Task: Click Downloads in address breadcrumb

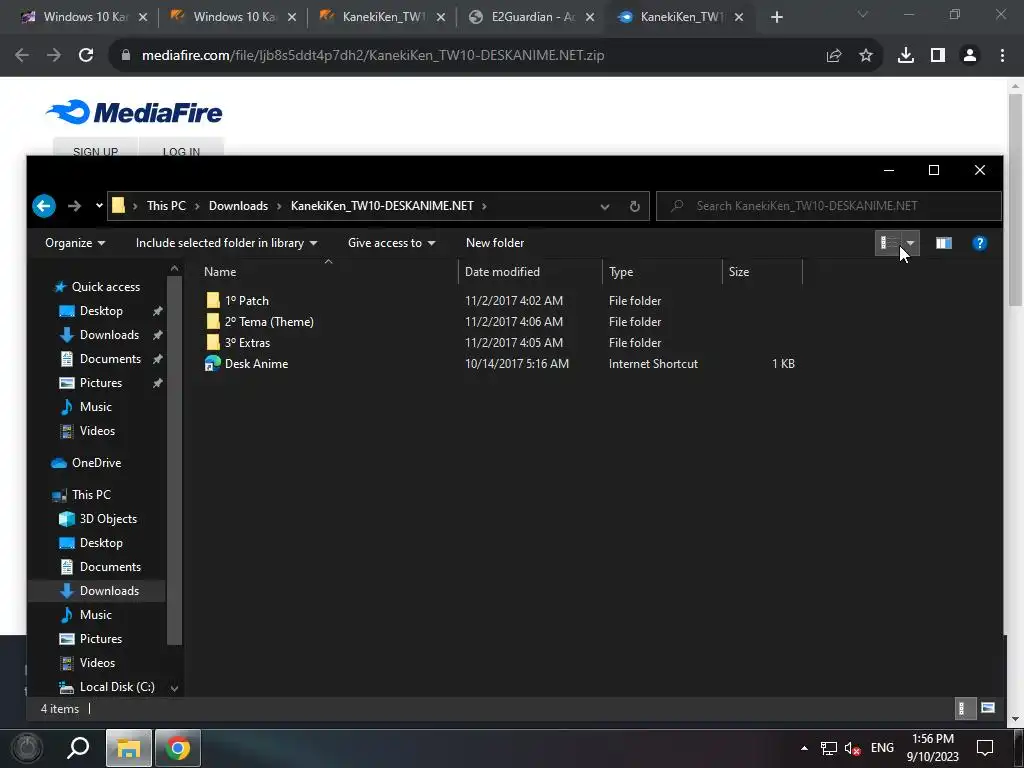Action: point(238,206)
